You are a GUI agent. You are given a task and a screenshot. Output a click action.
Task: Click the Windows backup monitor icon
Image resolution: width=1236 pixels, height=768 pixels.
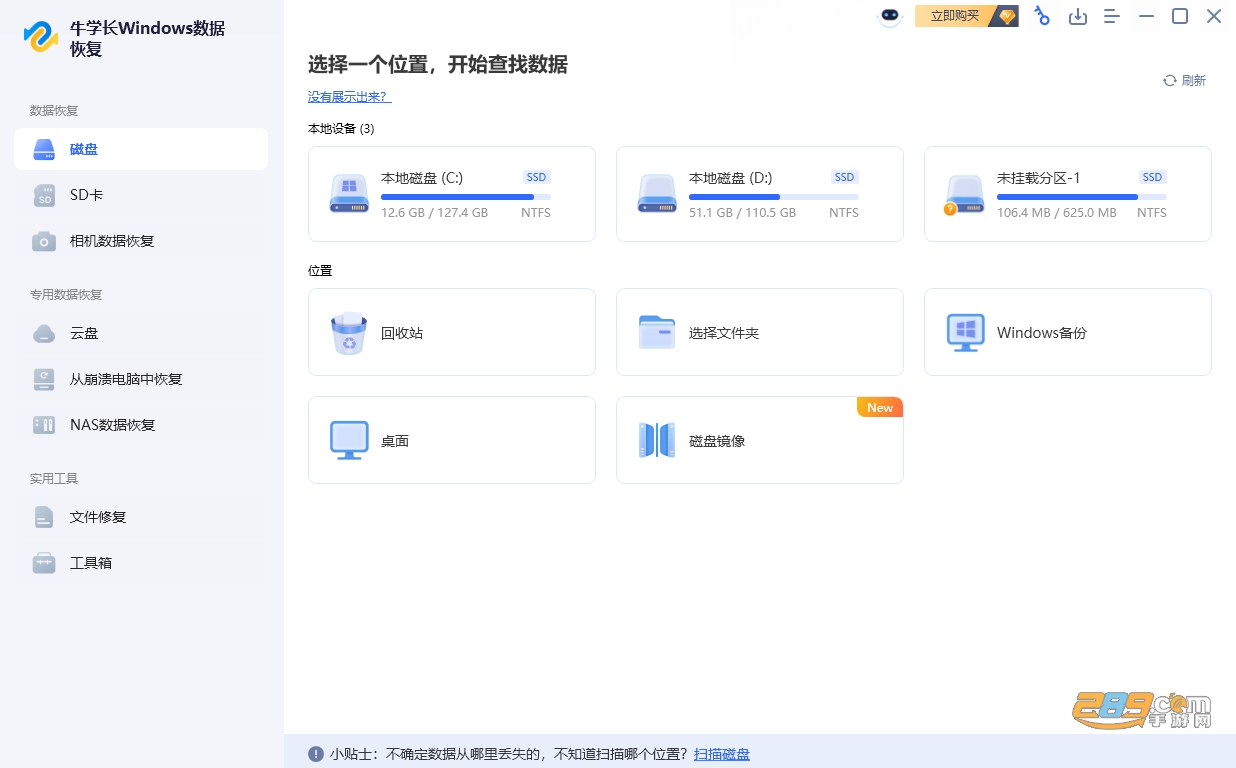[966, 333]
